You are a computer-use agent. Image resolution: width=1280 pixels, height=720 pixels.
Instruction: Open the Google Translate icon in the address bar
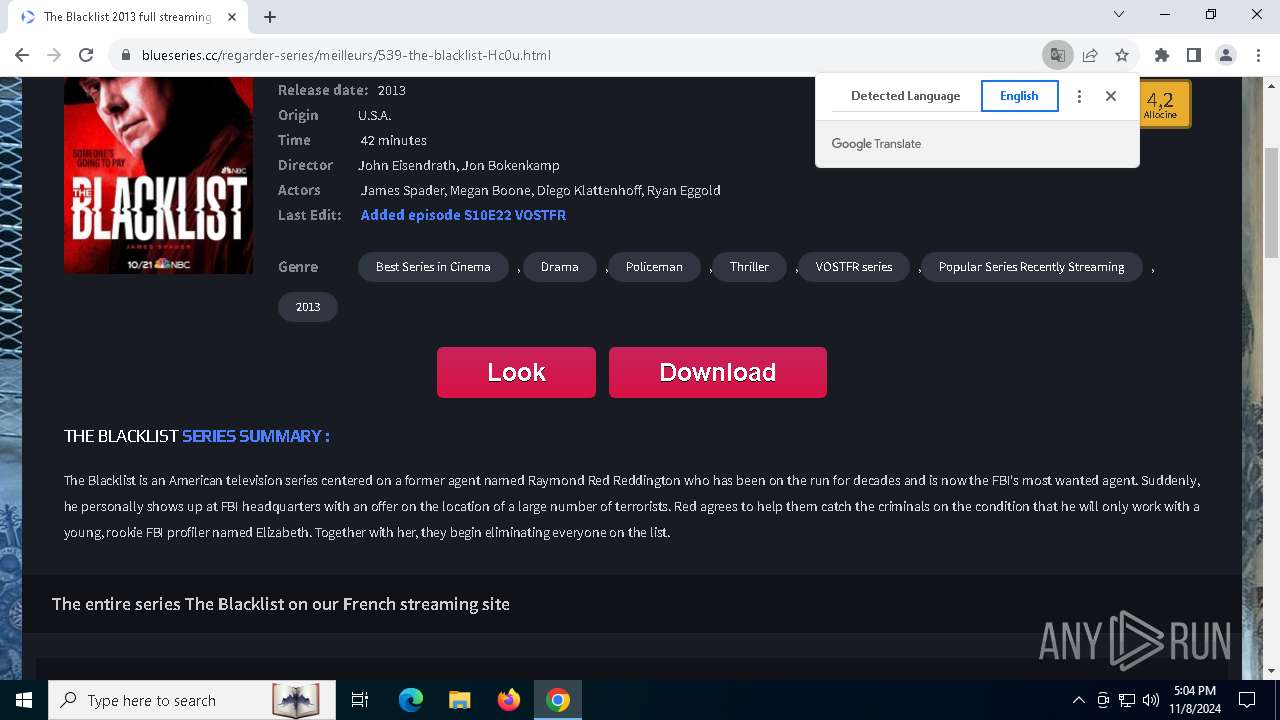click(1057, 55)
